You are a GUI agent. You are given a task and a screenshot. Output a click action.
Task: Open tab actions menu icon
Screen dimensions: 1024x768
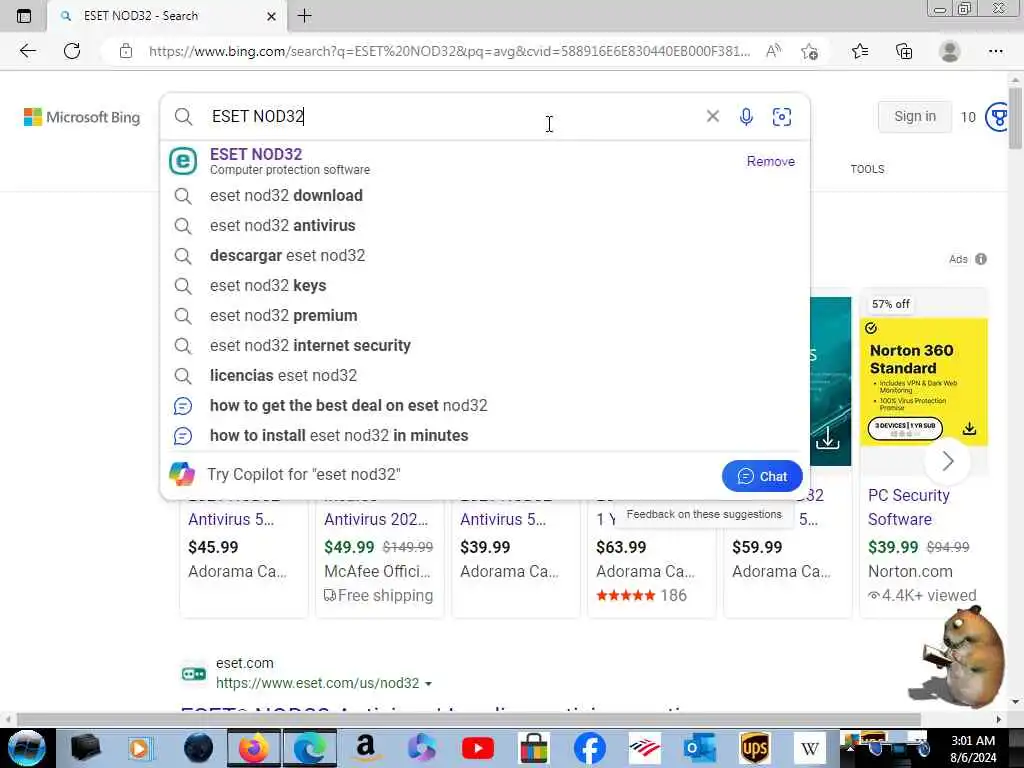(24, 16)
